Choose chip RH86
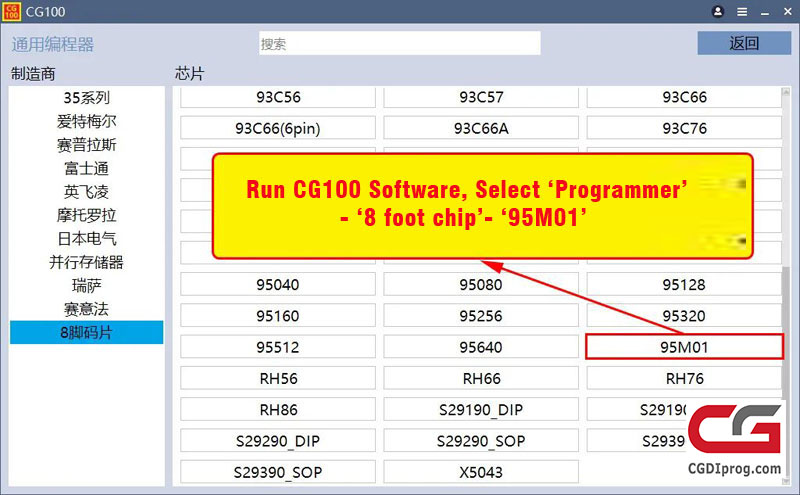 [x=278, y=409]
